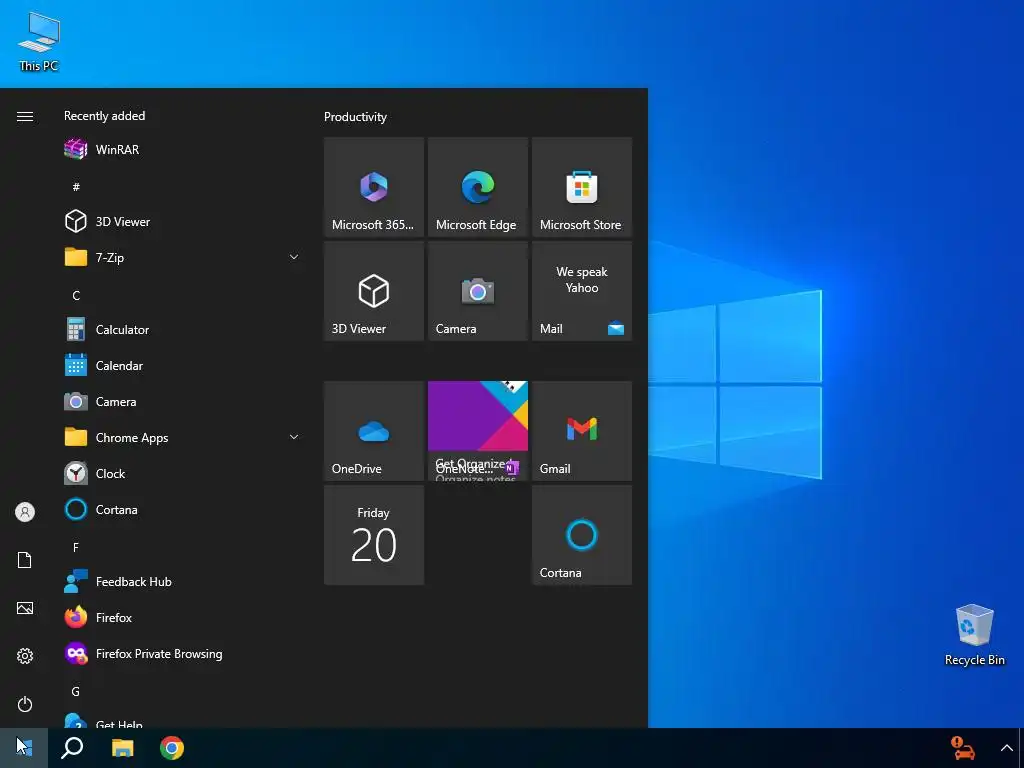This screenshot has height=768, width=1024.
Task: Open Firefox Private Browsing
Action: click(182, 654)
